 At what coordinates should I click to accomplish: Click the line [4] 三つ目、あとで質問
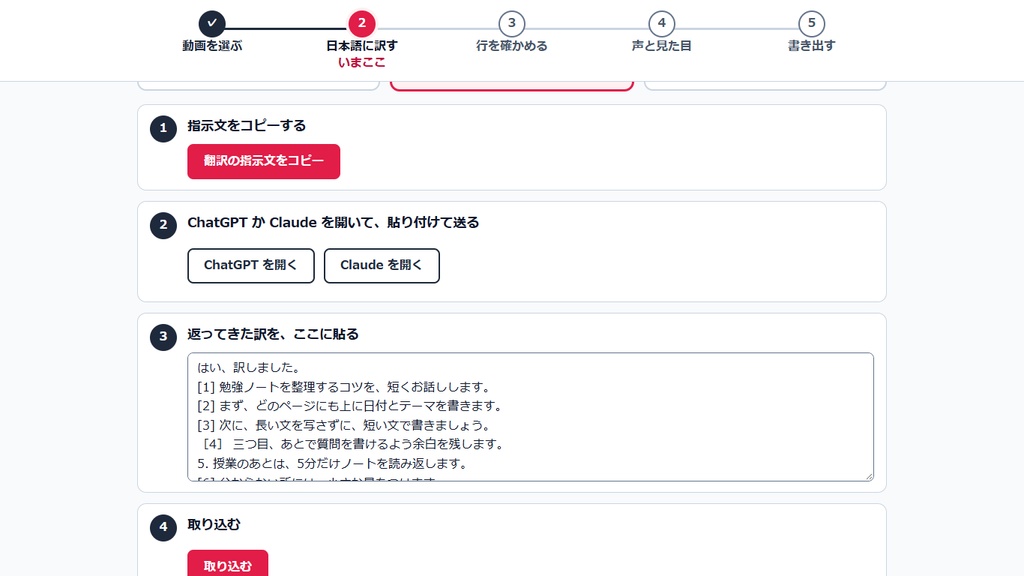click(x=353, y=444)
